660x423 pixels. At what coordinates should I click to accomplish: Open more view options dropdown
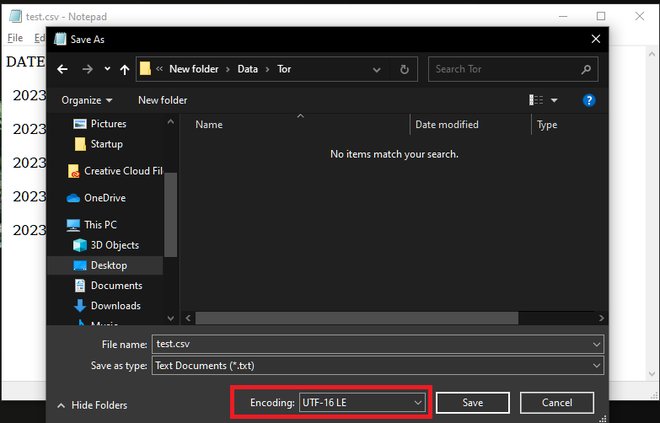click(554, 100)
